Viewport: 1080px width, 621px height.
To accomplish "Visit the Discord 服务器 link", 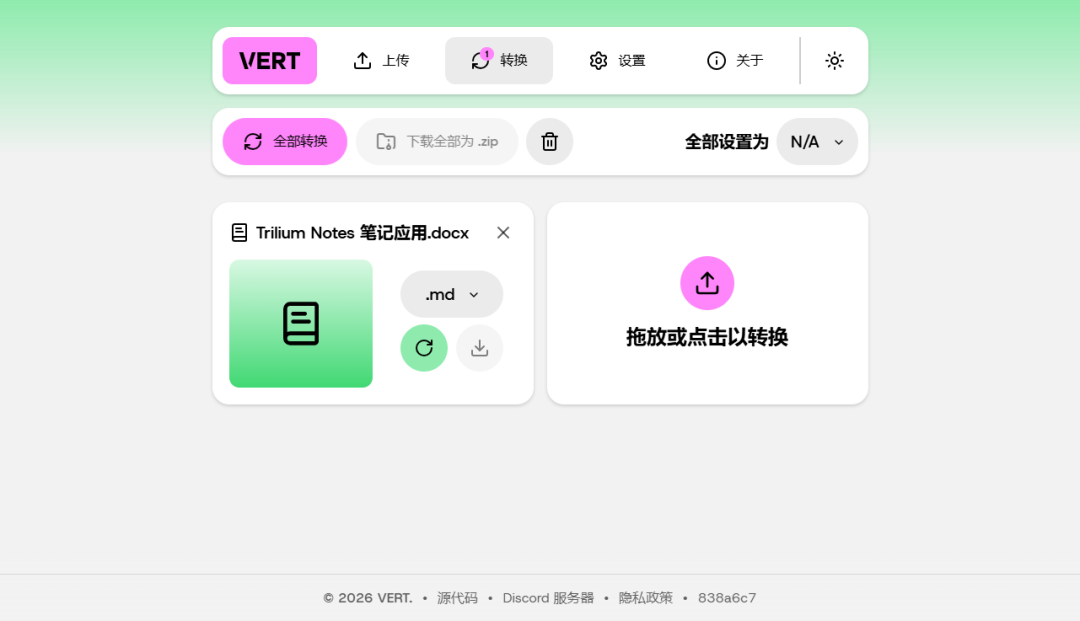I will pos(546,597).
